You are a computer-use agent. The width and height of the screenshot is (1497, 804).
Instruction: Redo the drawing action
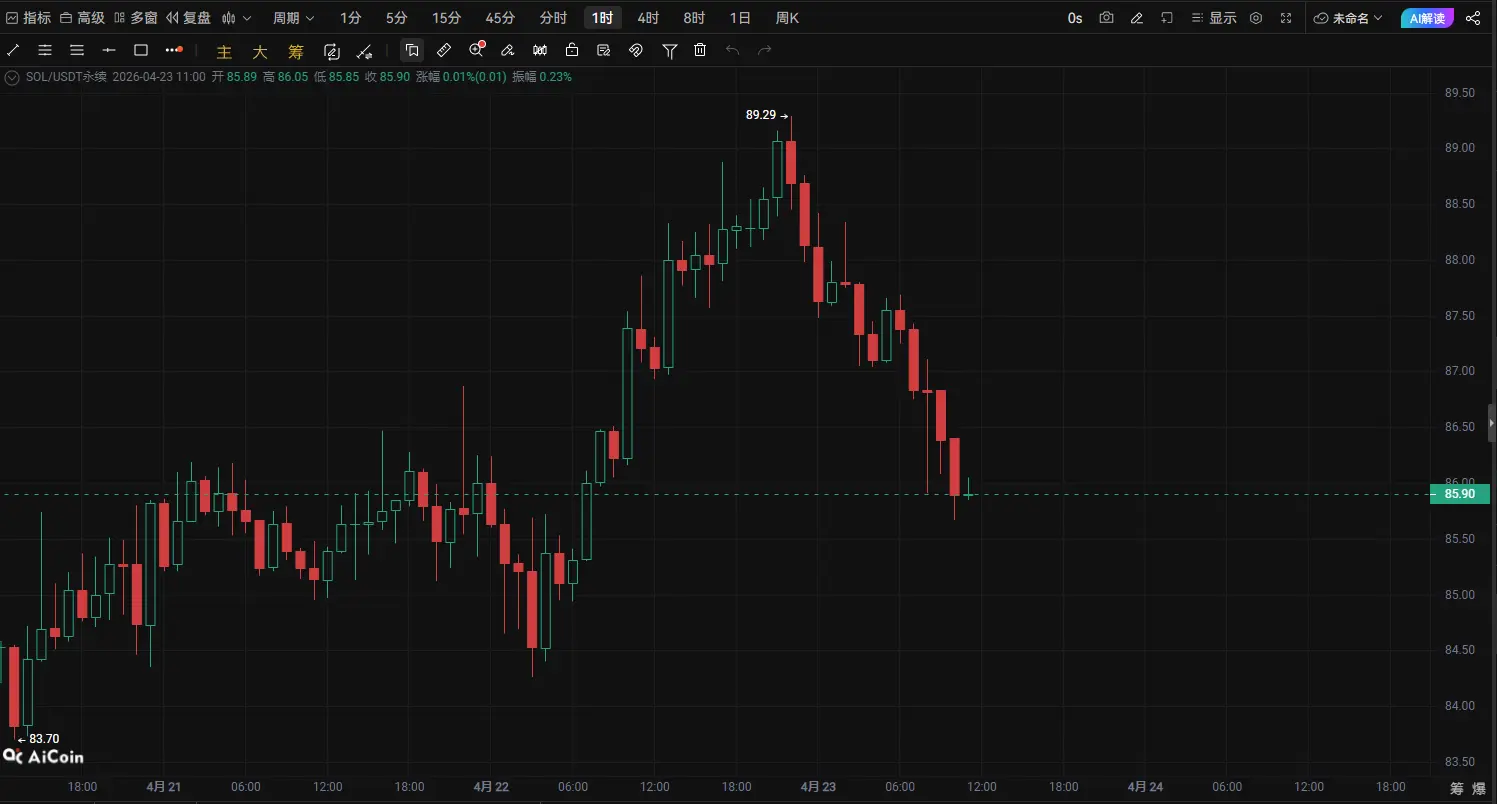(765, 50)
